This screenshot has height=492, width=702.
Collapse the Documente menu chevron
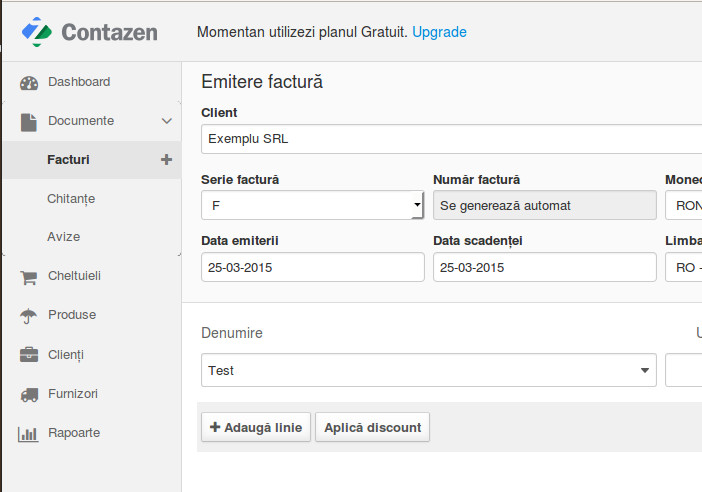[167, 121]
